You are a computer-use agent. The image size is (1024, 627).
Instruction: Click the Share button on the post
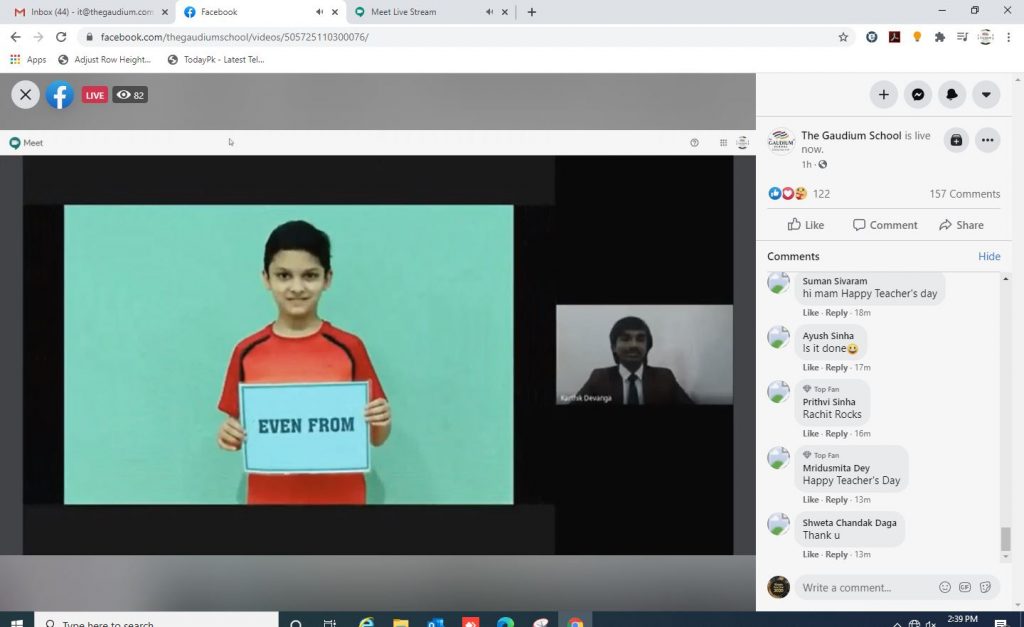click(x=961, y=225)
